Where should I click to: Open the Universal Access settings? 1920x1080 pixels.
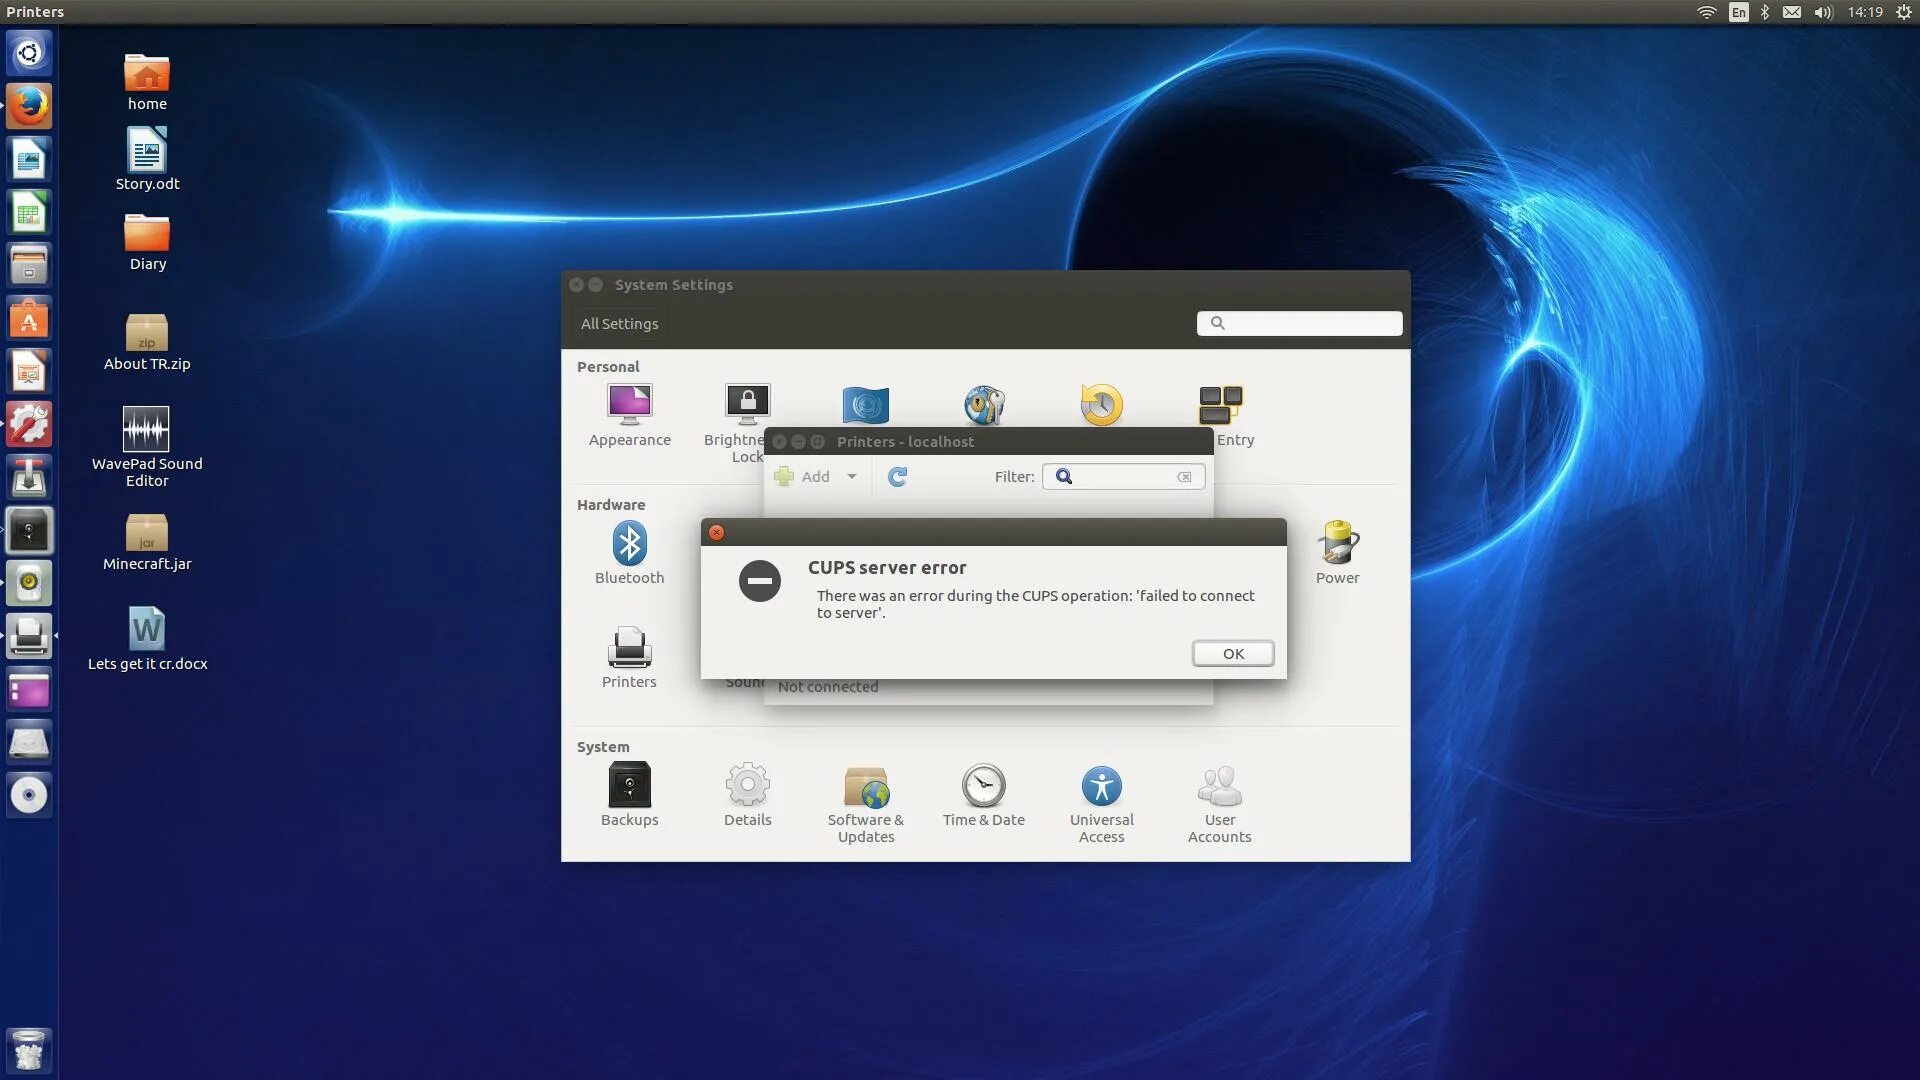[1101, 786]
